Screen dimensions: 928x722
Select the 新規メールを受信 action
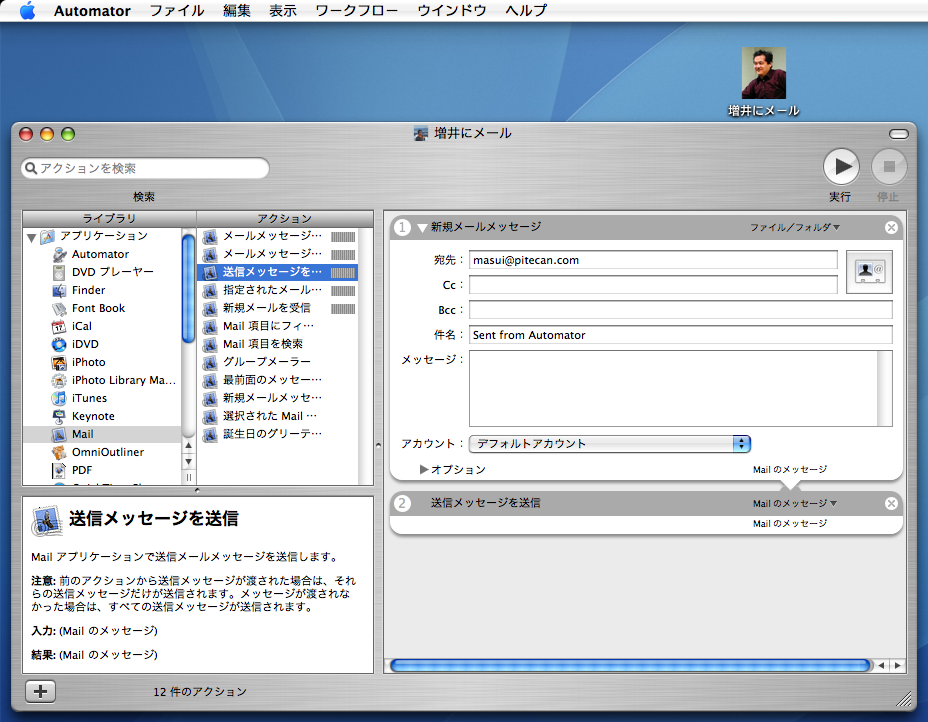pos(278,308)
